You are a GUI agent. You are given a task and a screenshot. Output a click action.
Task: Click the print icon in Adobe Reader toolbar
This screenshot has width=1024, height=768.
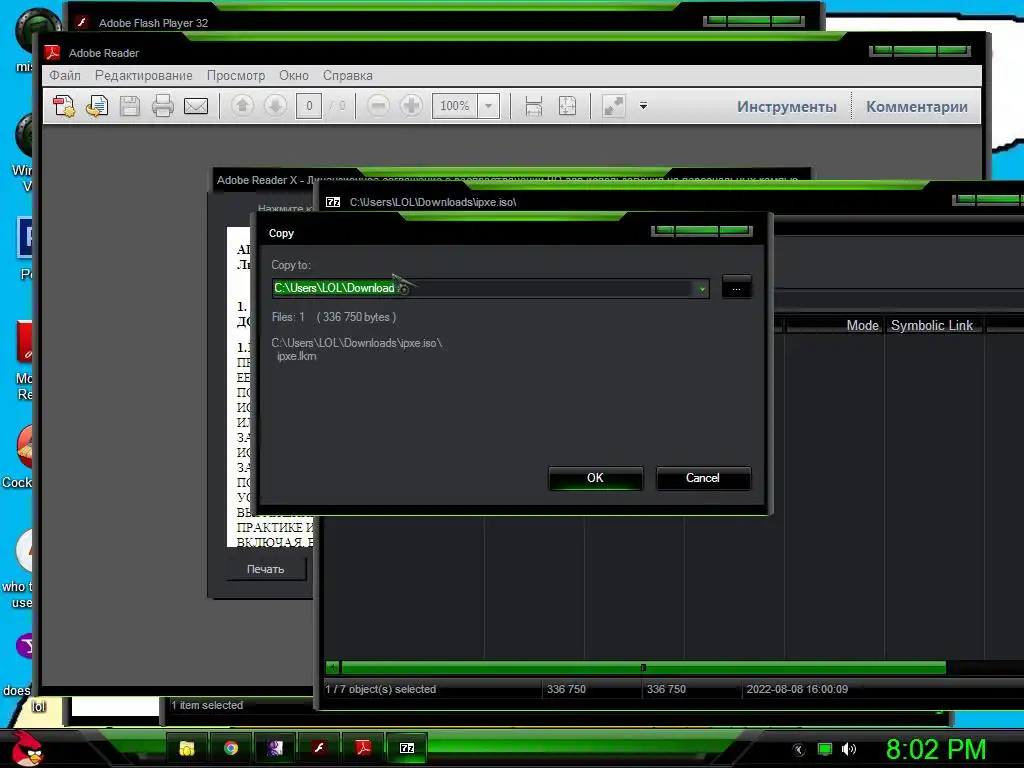[x=163, y=106]
